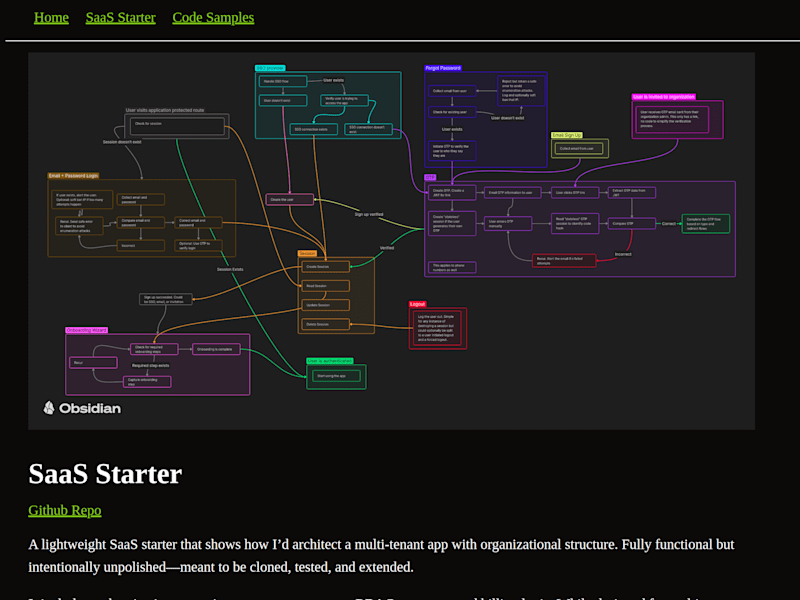Click the 'Recur' node in Onboarding Wizard
This screenshot has width=800, height=600.
(x=93, y=363)
